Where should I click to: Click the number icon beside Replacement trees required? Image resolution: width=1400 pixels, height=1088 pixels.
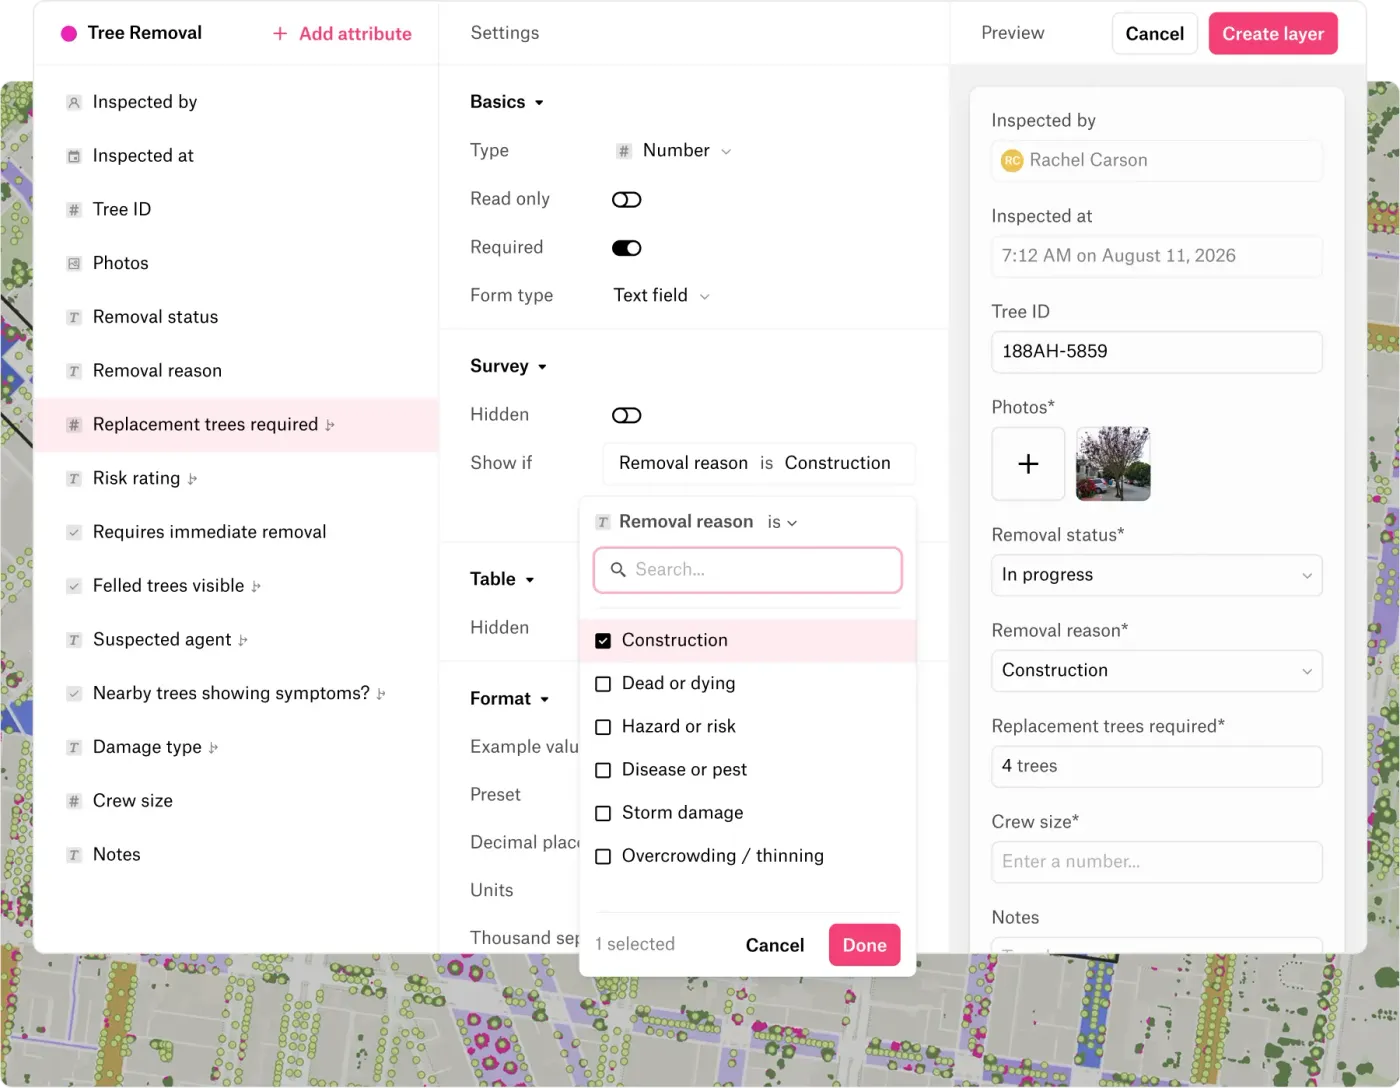click(74, 425)
